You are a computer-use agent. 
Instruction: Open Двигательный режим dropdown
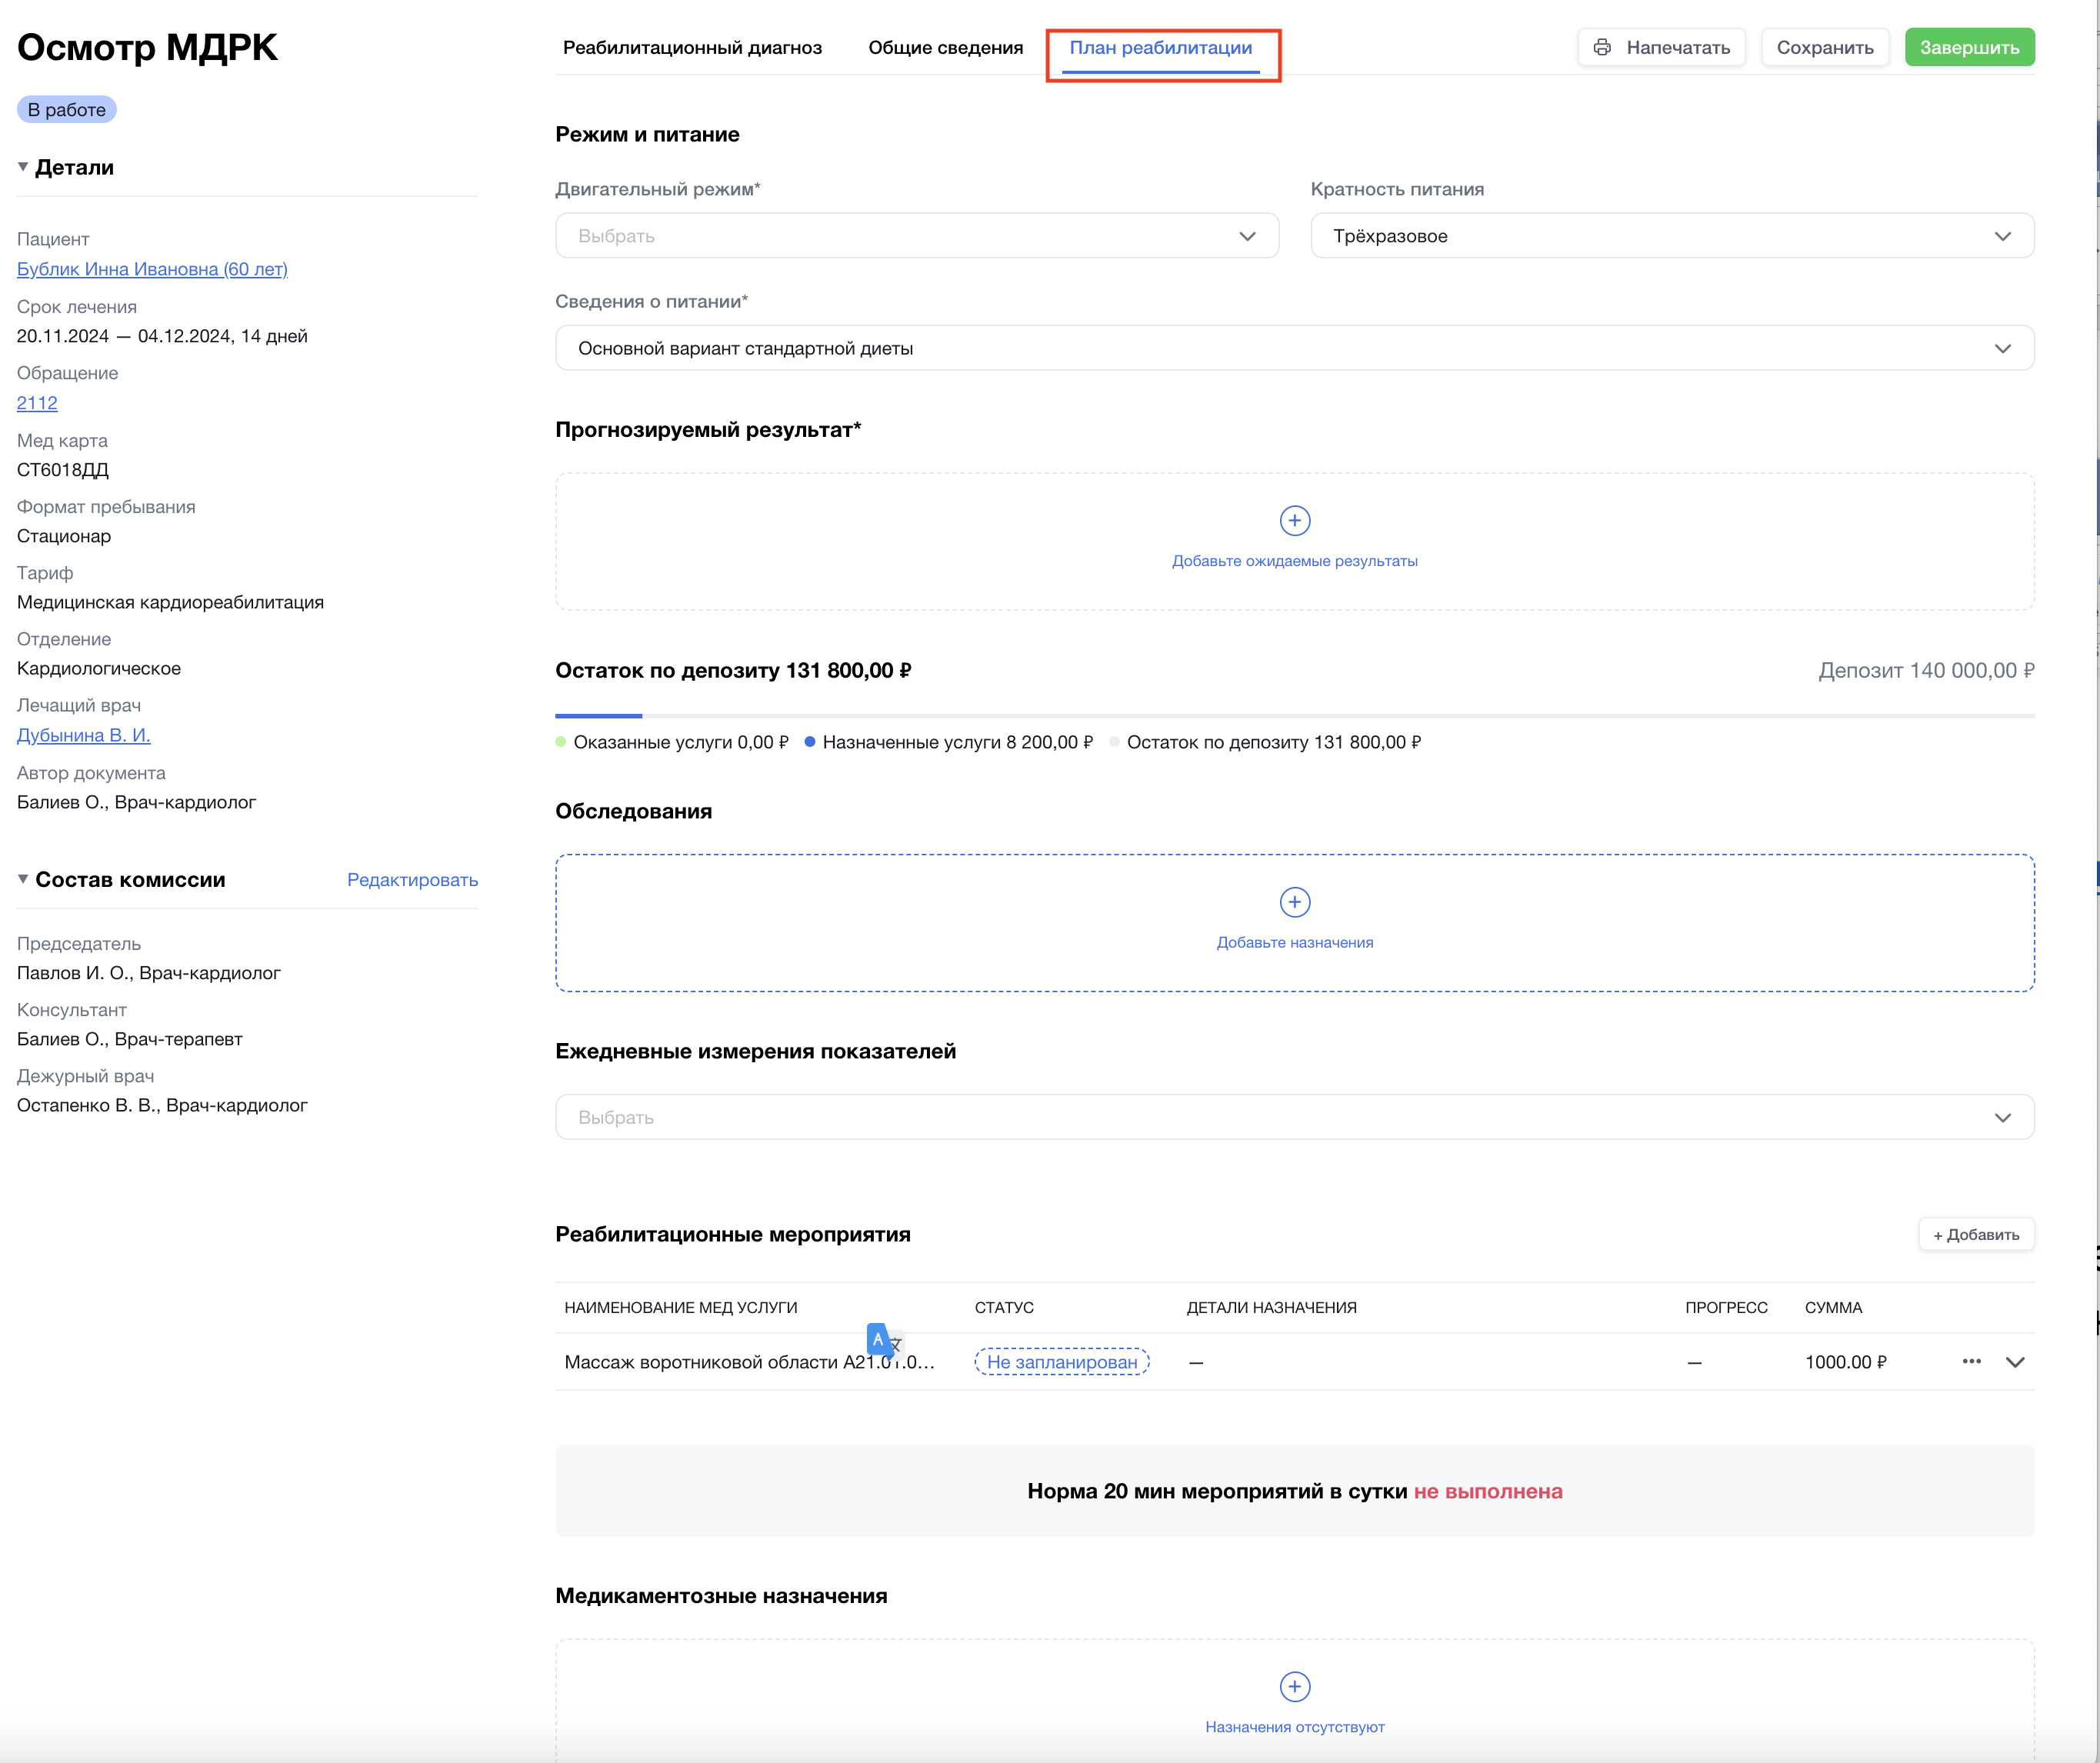(x=916, y=236)
